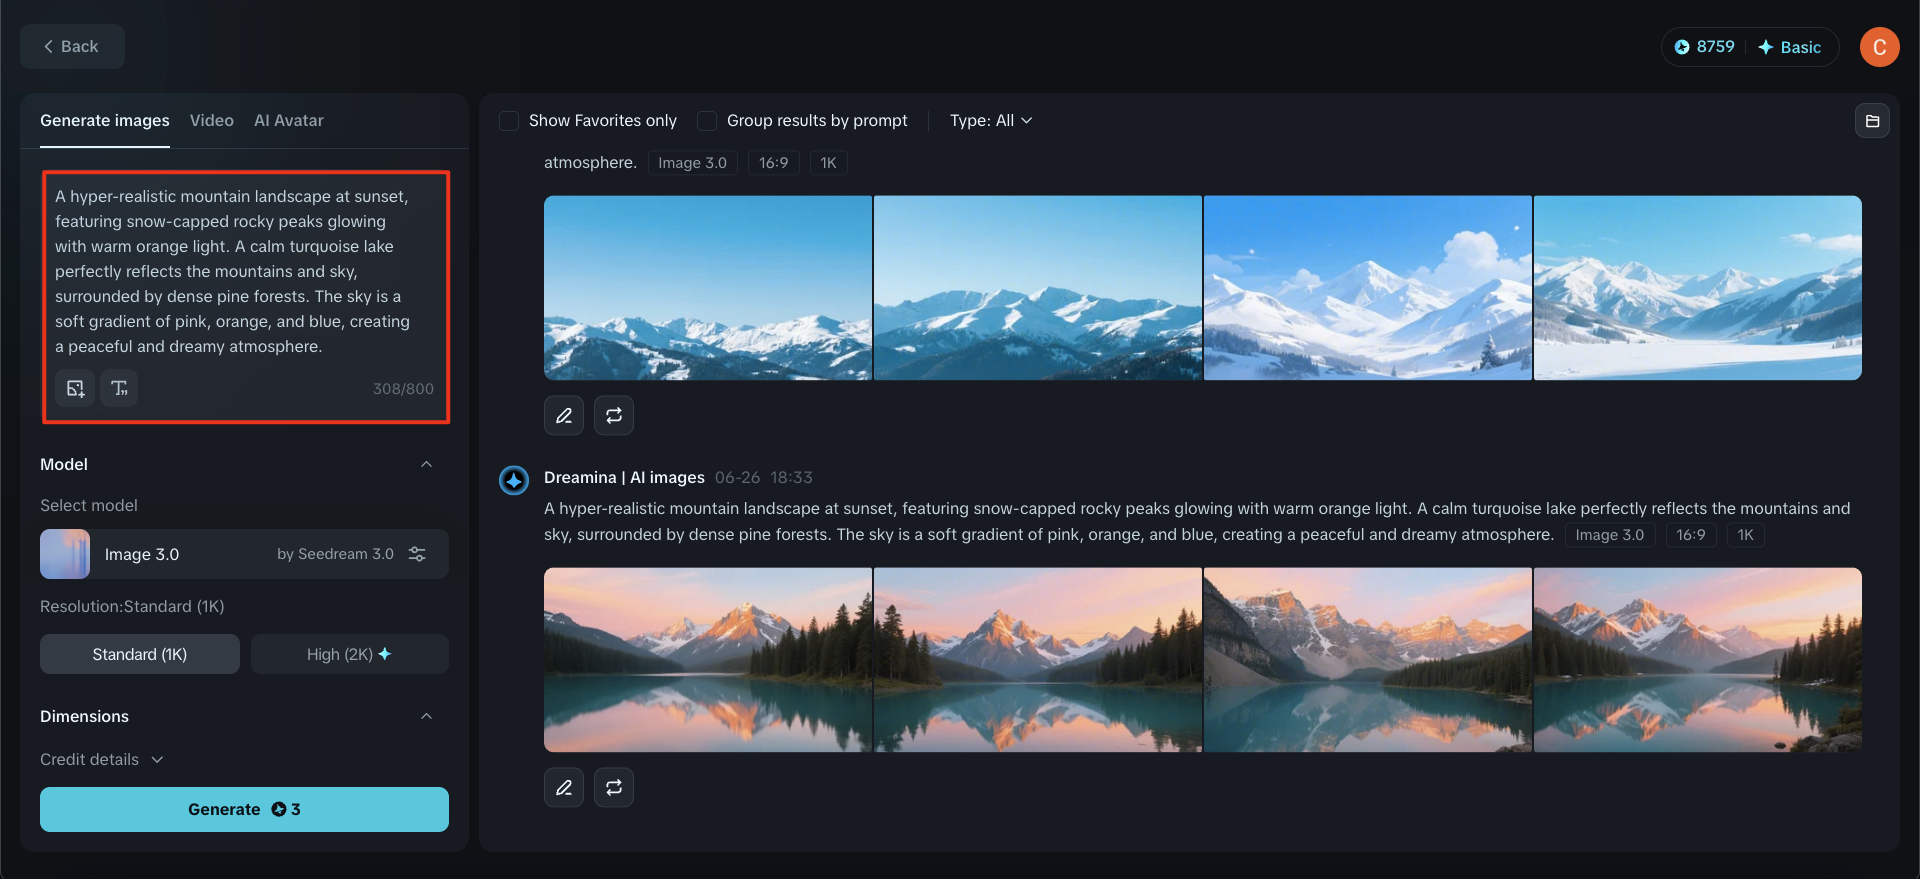Switch to the Generate images tab
1920x879 pixels.
105,121
